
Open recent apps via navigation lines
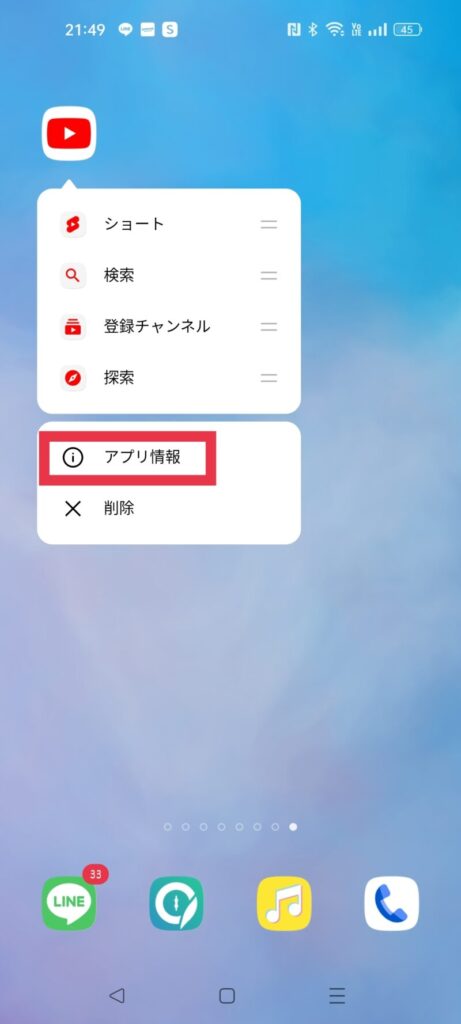click(337, 995)
